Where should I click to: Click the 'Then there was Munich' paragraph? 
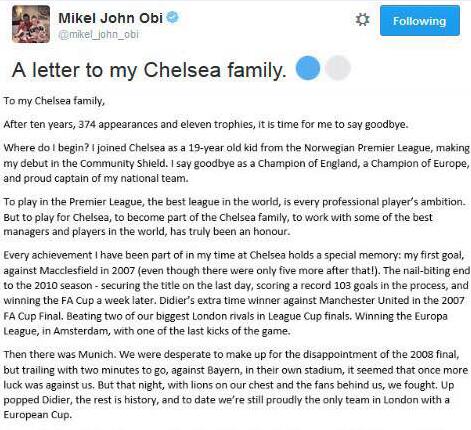click(x=231, y=384)
